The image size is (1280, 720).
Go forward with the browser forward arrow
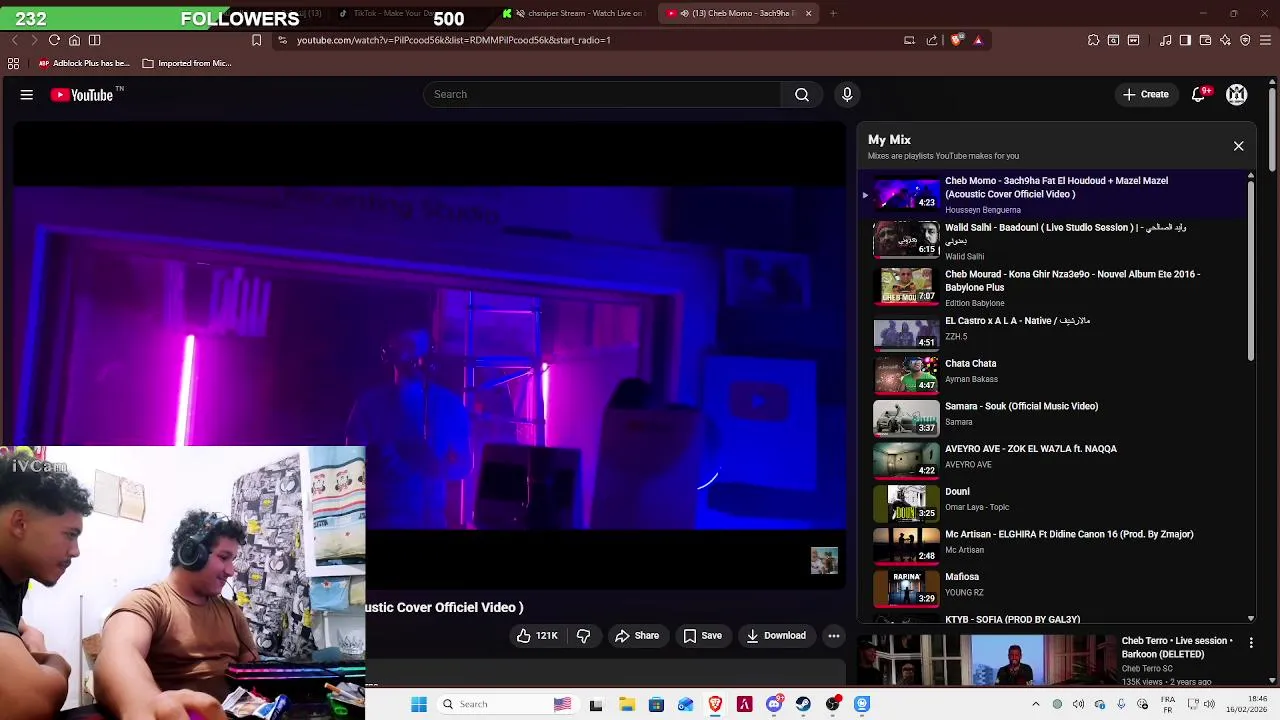point(34,40)
